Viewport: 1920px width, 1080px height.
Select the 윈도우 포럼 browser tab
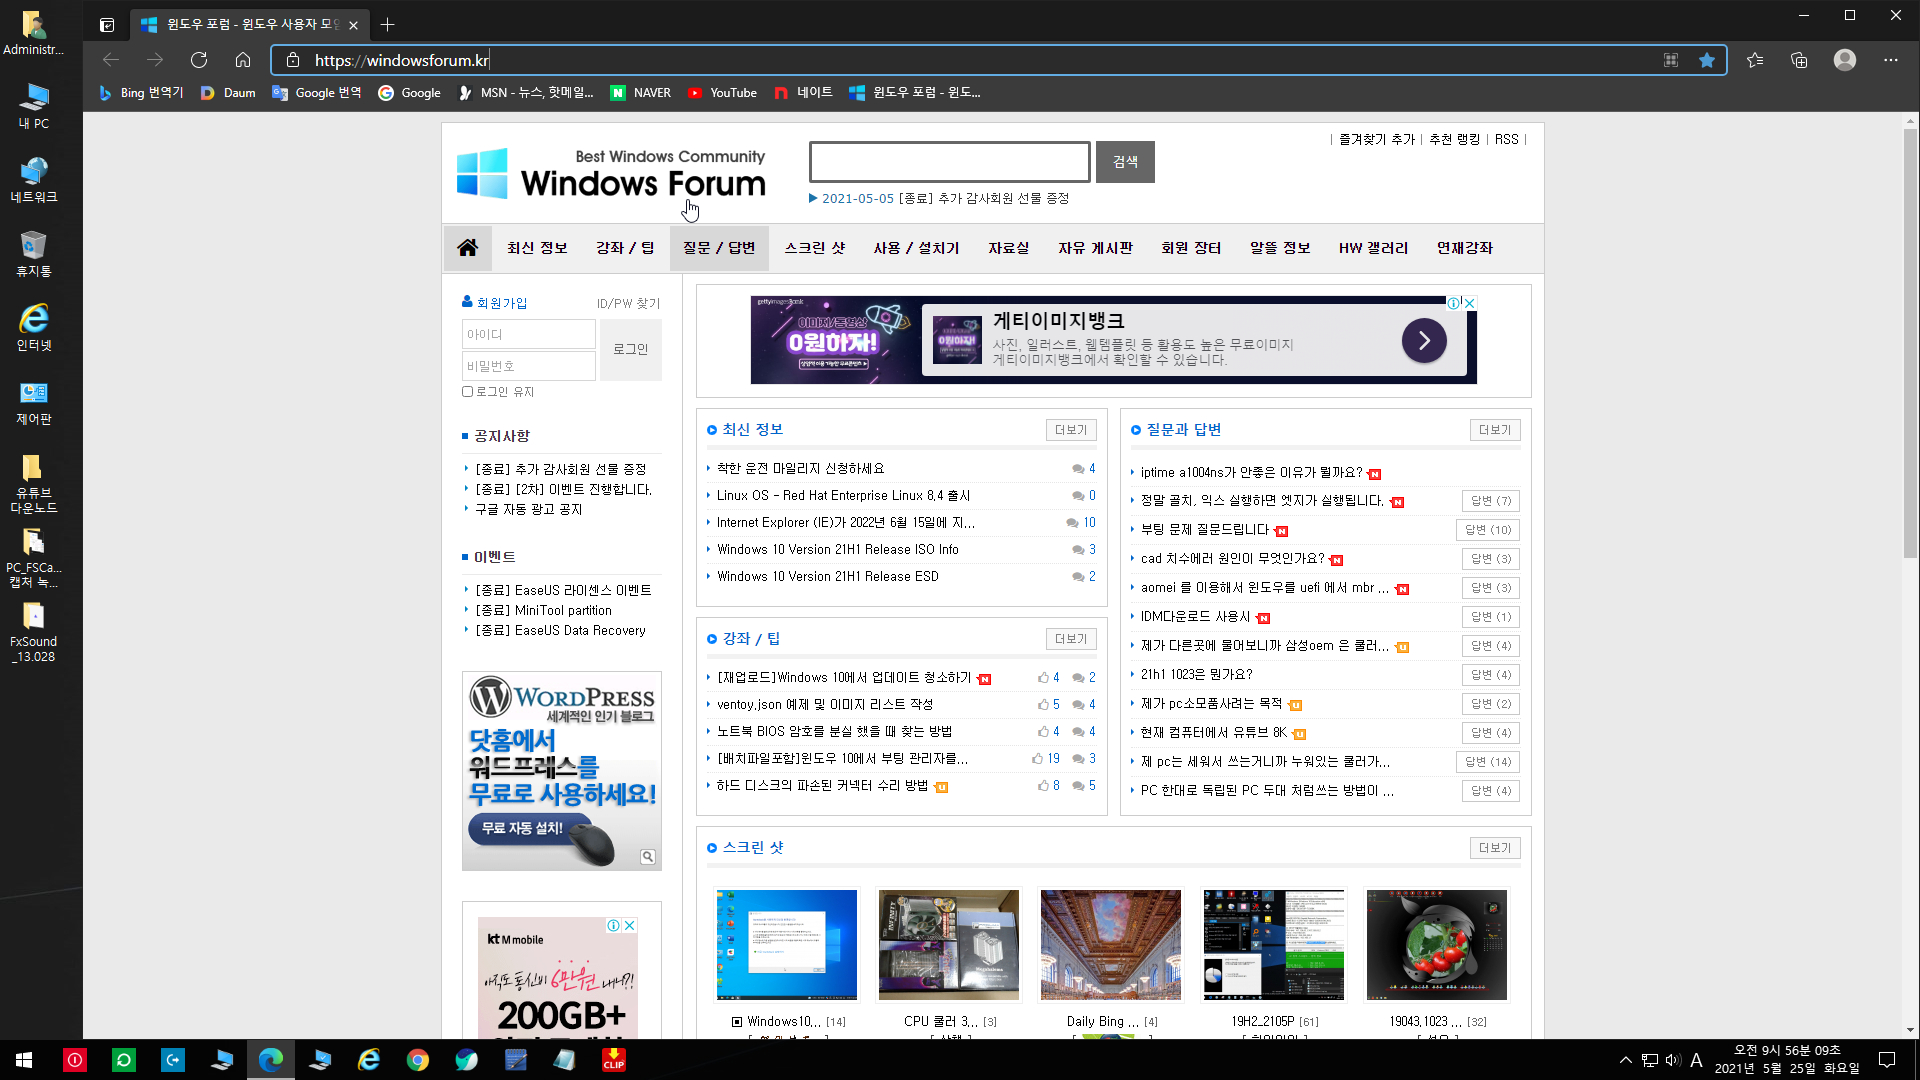pyautogui.click(x=250, y=24)
